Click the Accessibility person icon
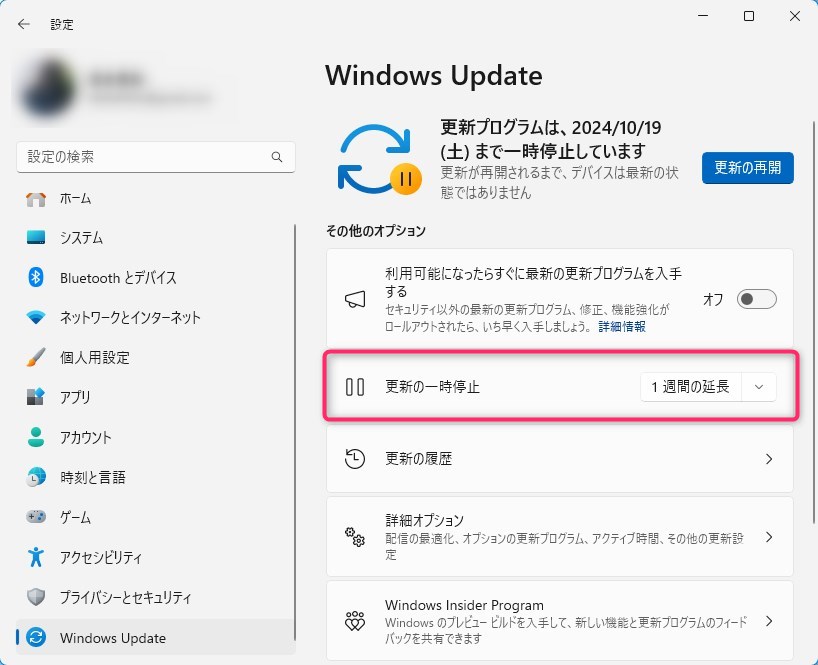 pyautogui.click(x=36, y=557)
